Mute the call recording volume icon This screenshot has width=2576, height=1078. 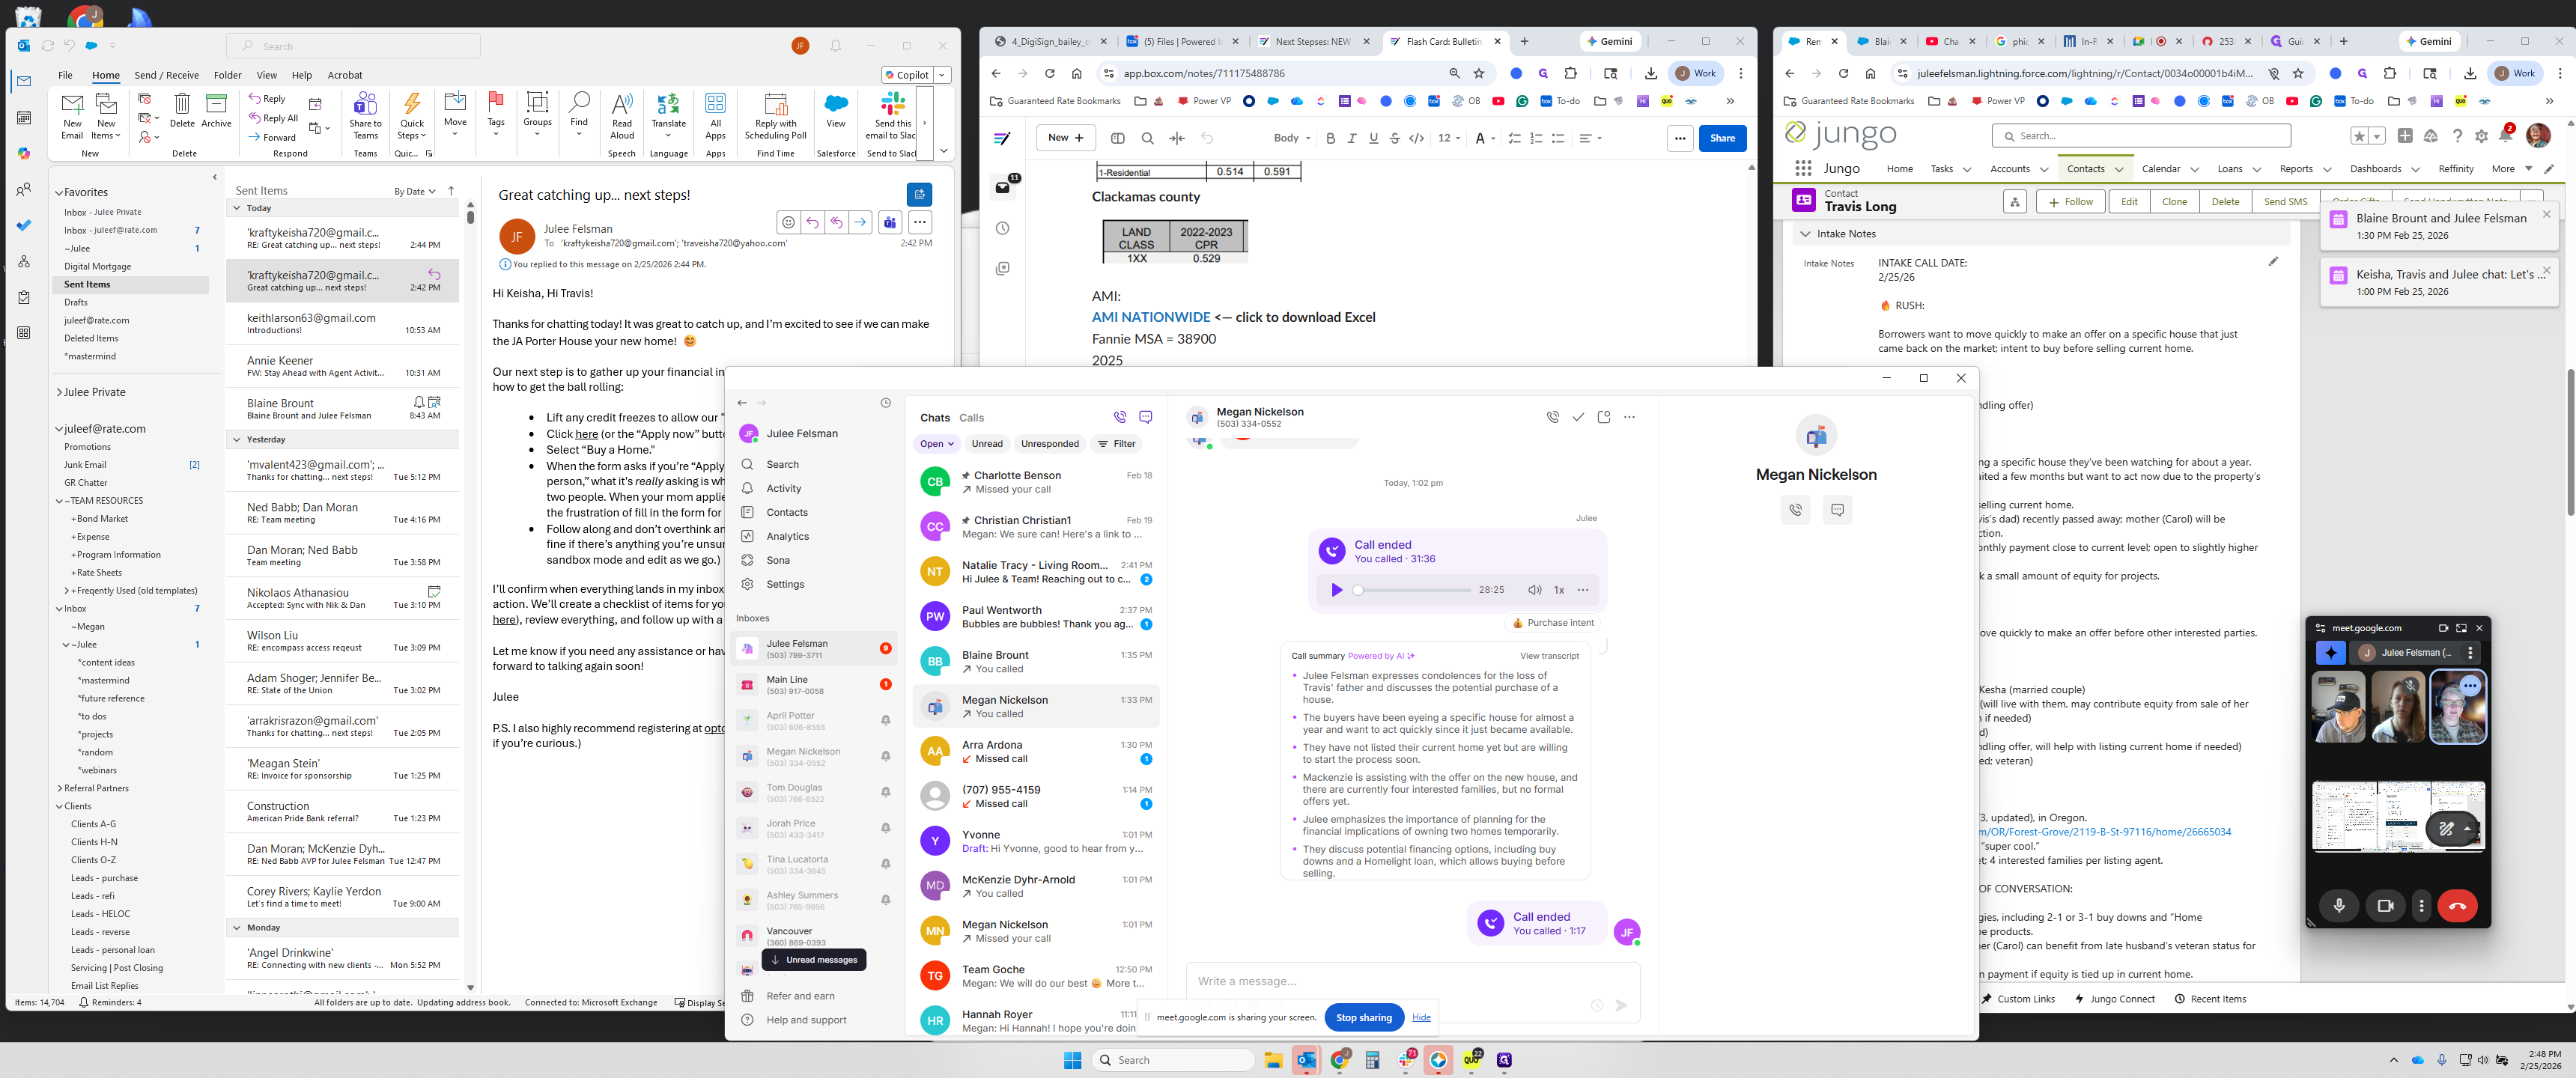click(x=1534, y=590)
